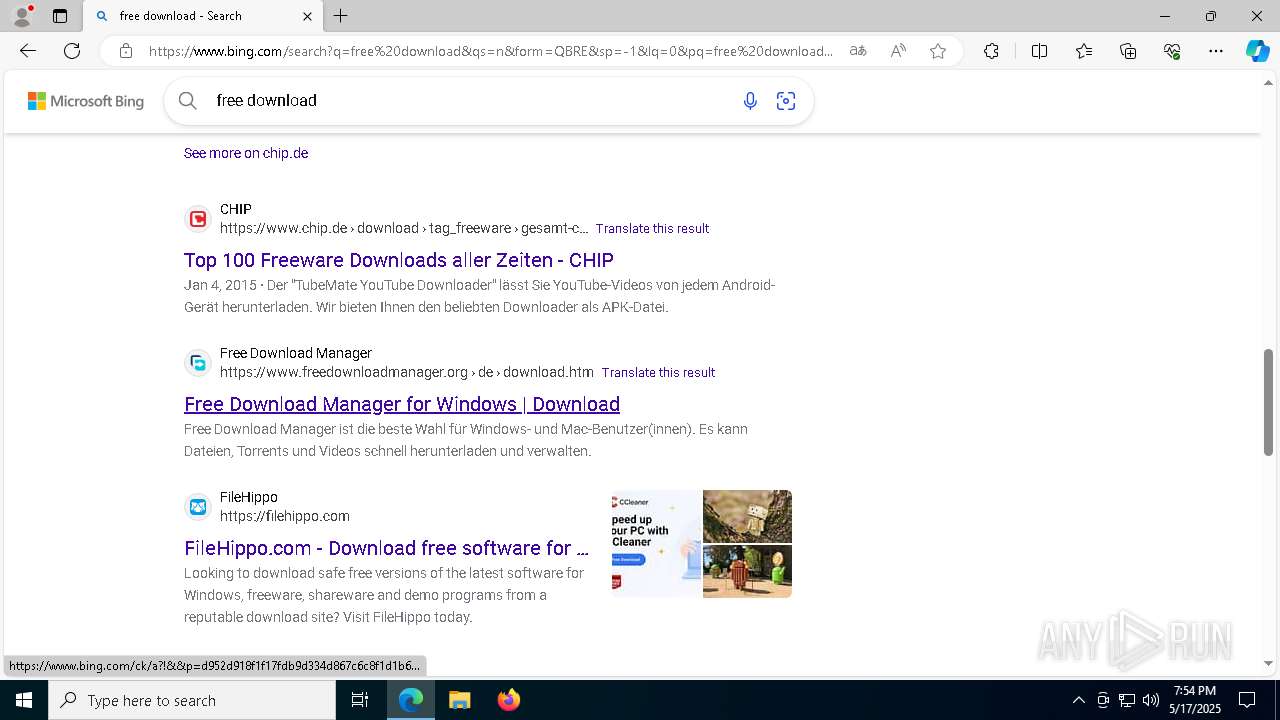Open network status tray icon
This screenshot has height=720, width=1280.
pos(1127,700)
